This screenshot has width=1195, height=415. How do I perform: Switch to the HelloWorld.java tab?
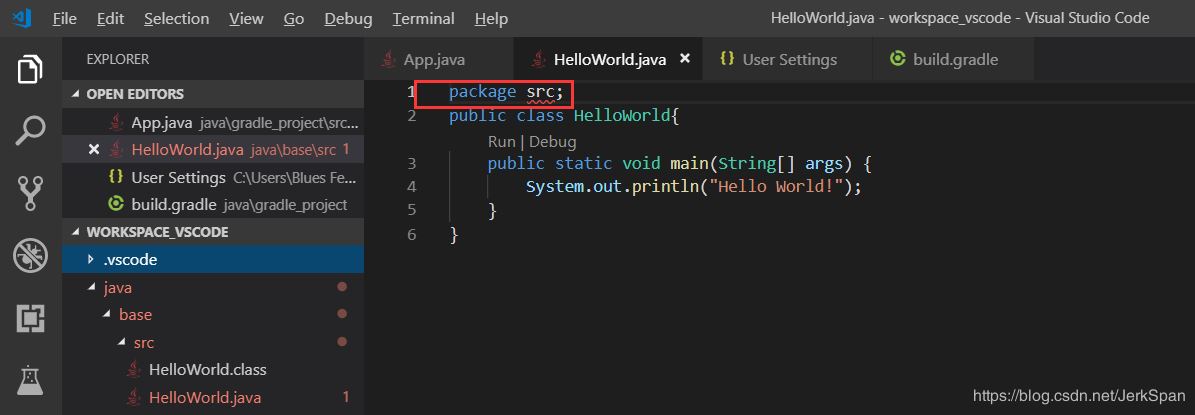[x=607, y=59]
